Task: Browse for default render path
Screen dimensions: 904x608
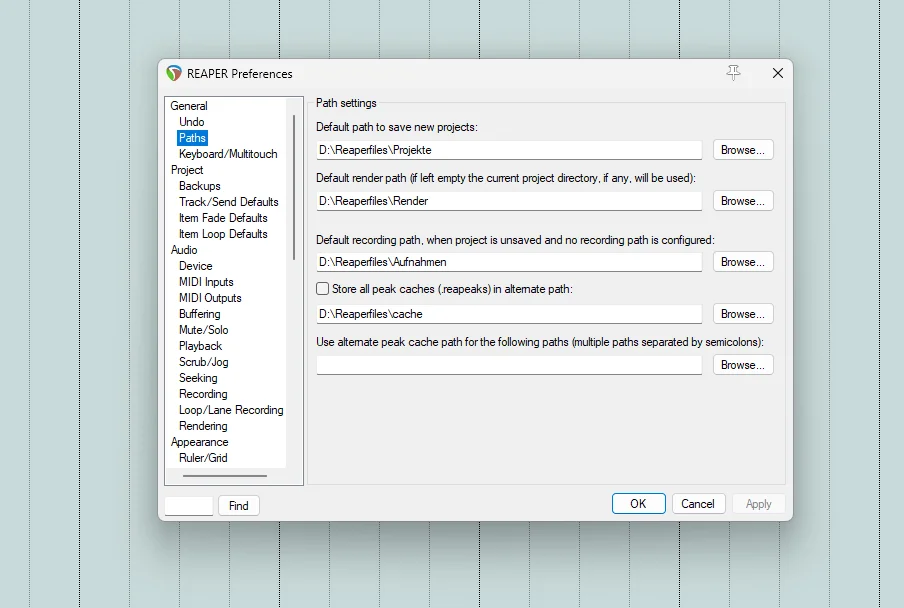Action: pyautogui.click(x=743, y=201)
